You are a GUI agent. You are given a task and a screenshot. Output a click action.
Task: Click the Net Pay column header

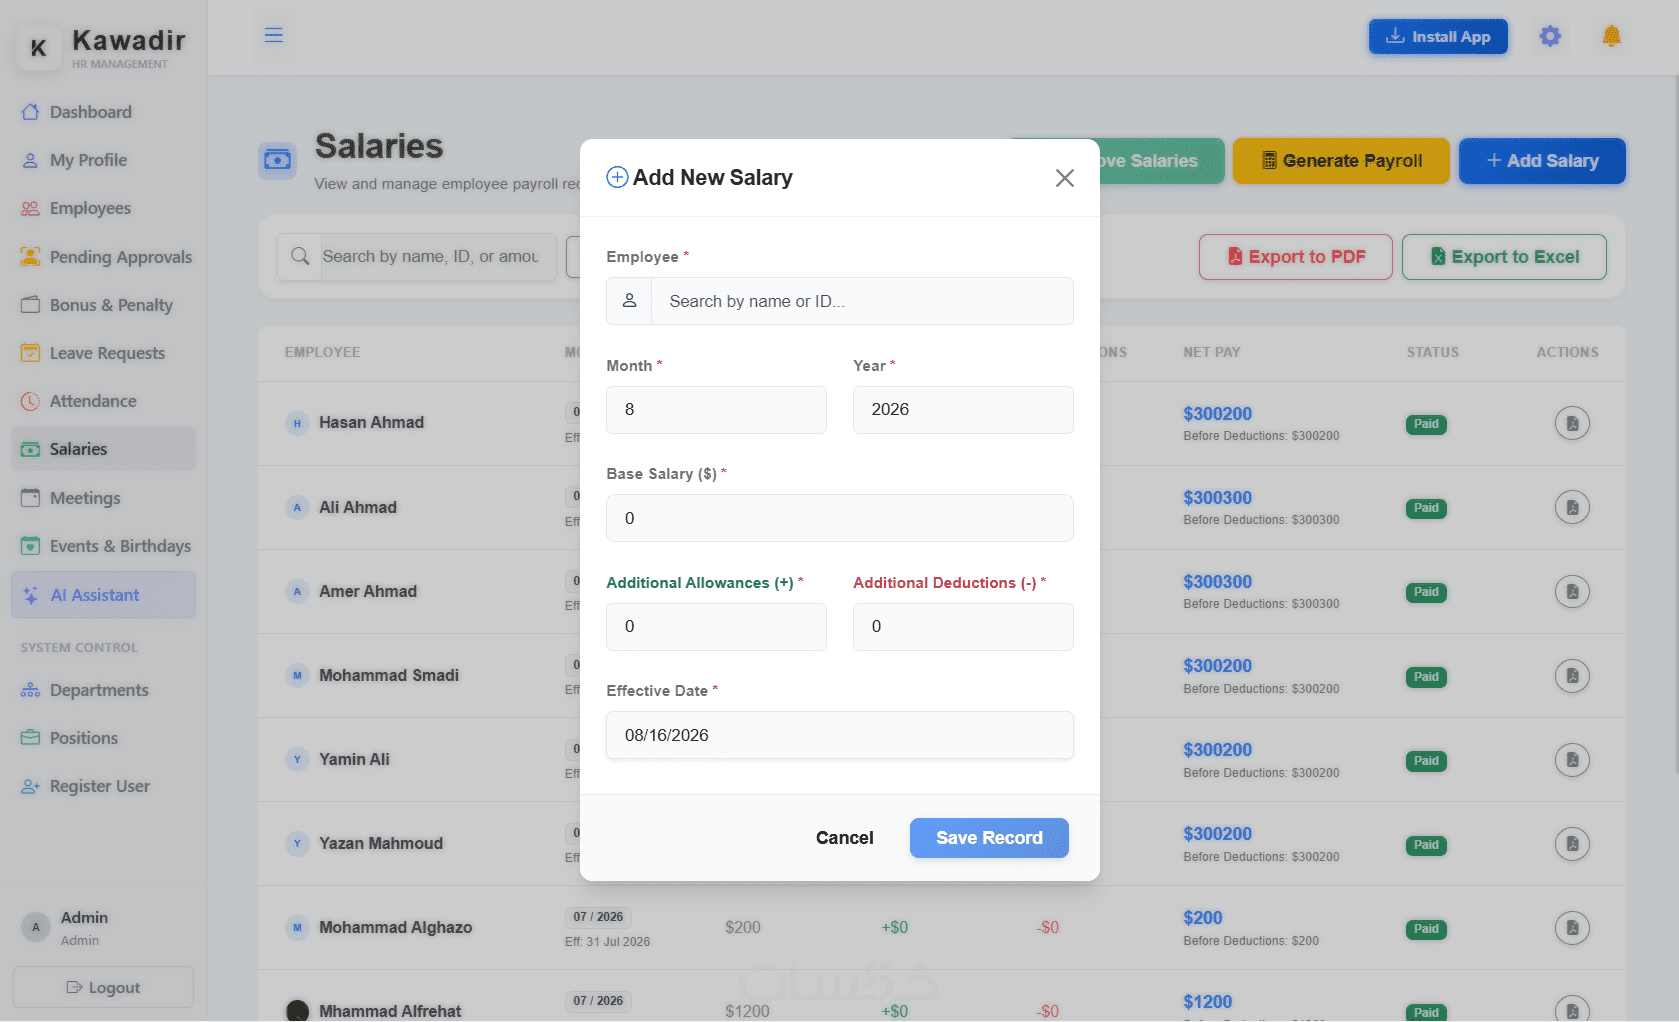click(x=1212, y=352)
